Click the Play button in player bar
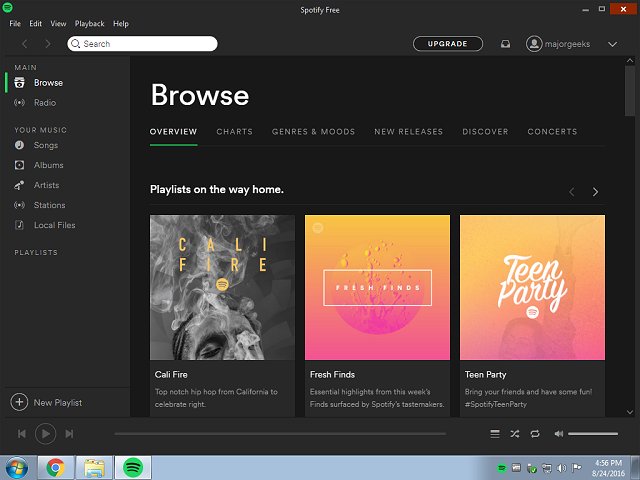The height and width of the screenshot is (480, 640). click(45, 433)
